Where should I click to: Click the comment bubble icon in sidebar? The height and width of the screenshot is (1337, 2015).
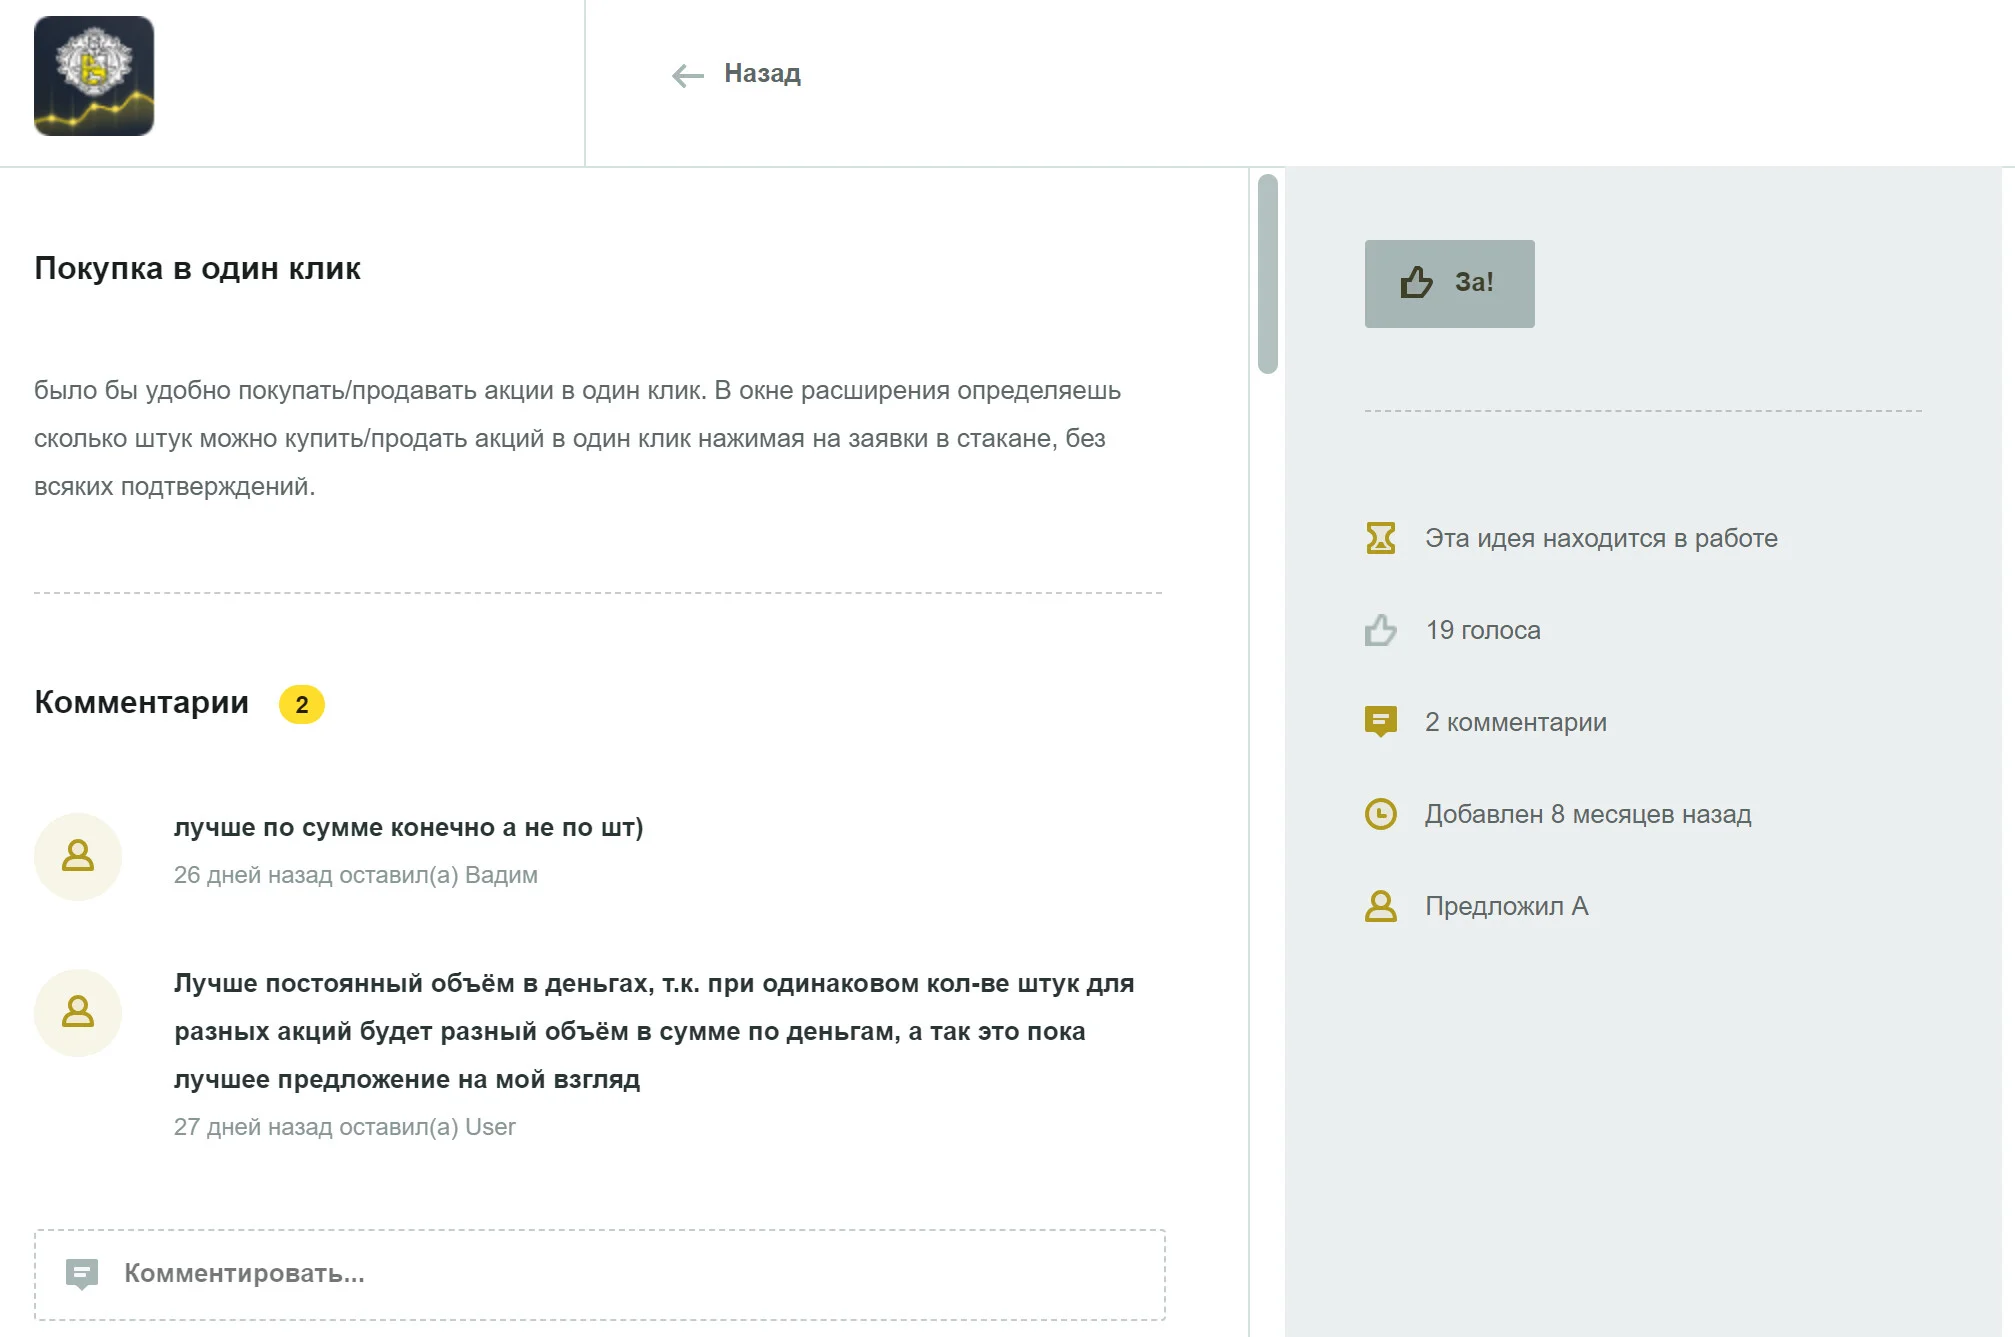coord(1380,722)
